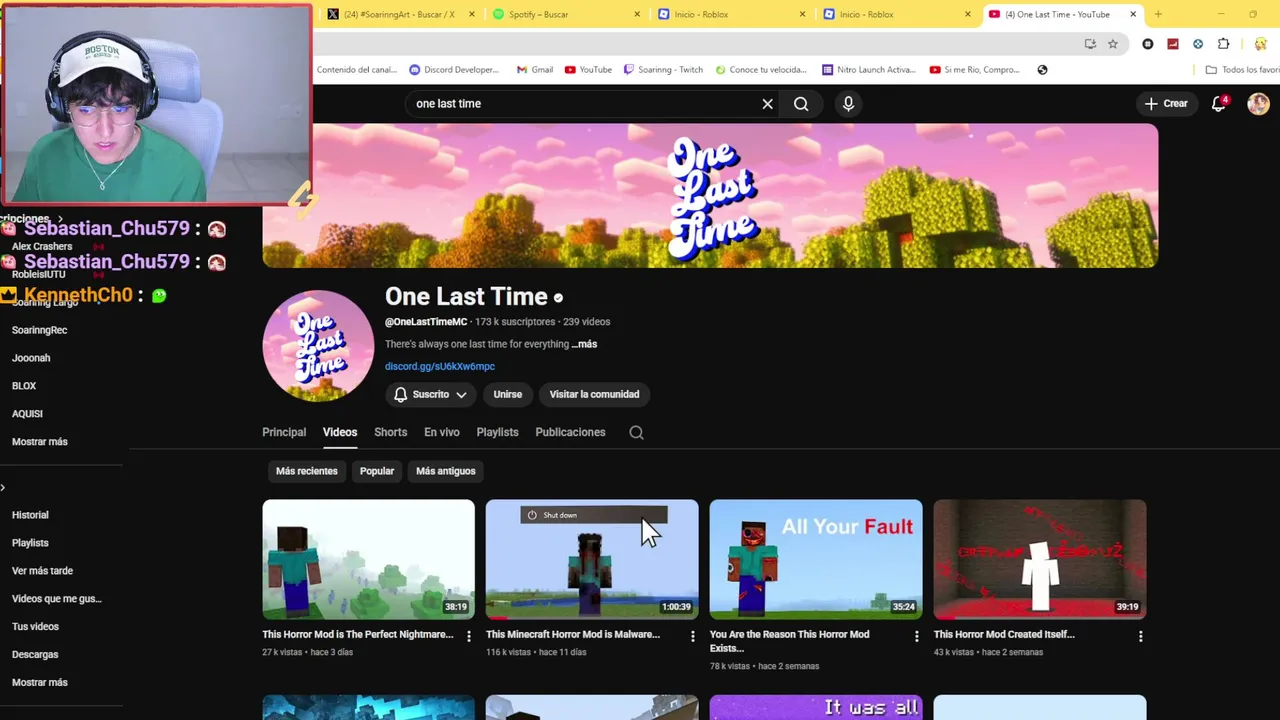The width and height of the screenshot is (1280, 720).
Task: Open the Todos los favoritos bookmarks folder
Action: (1242, 70)
